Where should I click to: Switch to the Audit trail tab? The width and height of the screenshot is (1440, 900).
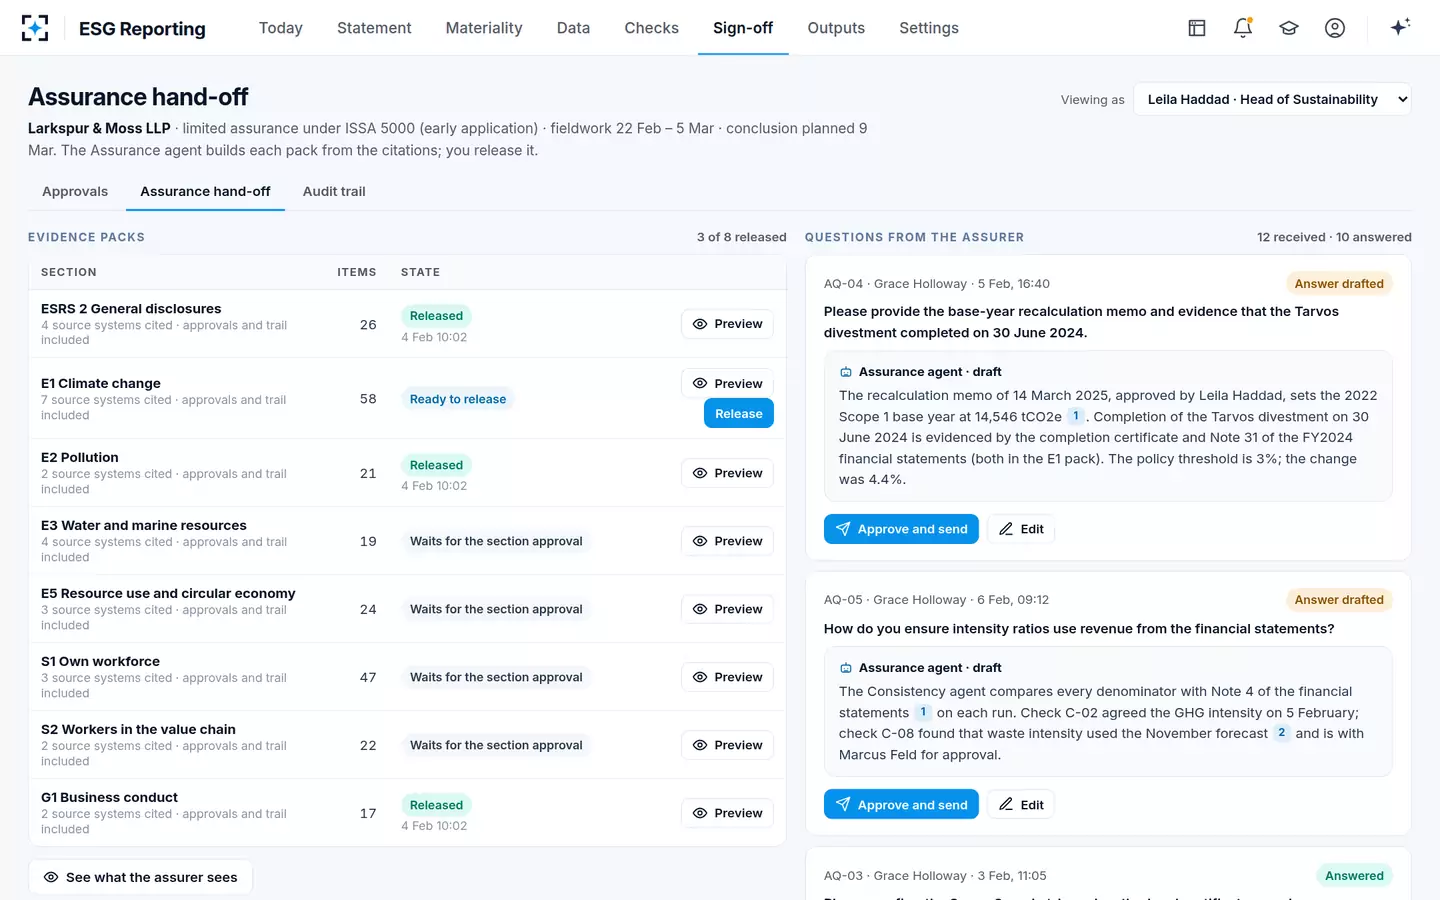[x=334, y=191]
